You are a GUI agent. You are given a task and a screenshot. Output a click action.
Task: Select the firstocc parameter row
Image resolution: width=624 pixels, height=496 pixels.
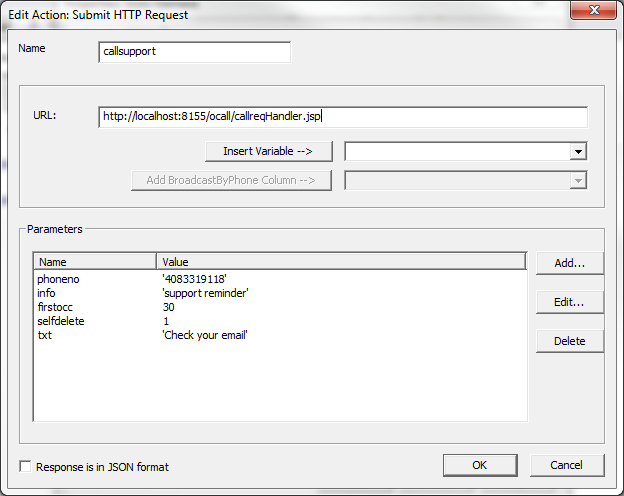pyautogui.click(x=54, y=307)
